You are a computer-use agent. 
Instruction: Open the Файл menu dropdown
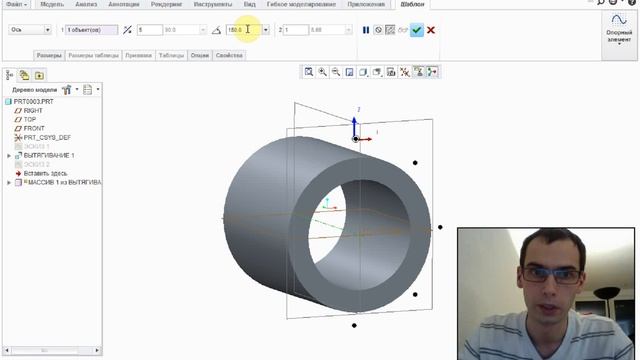pyautogui.click(x=17, y=4)
